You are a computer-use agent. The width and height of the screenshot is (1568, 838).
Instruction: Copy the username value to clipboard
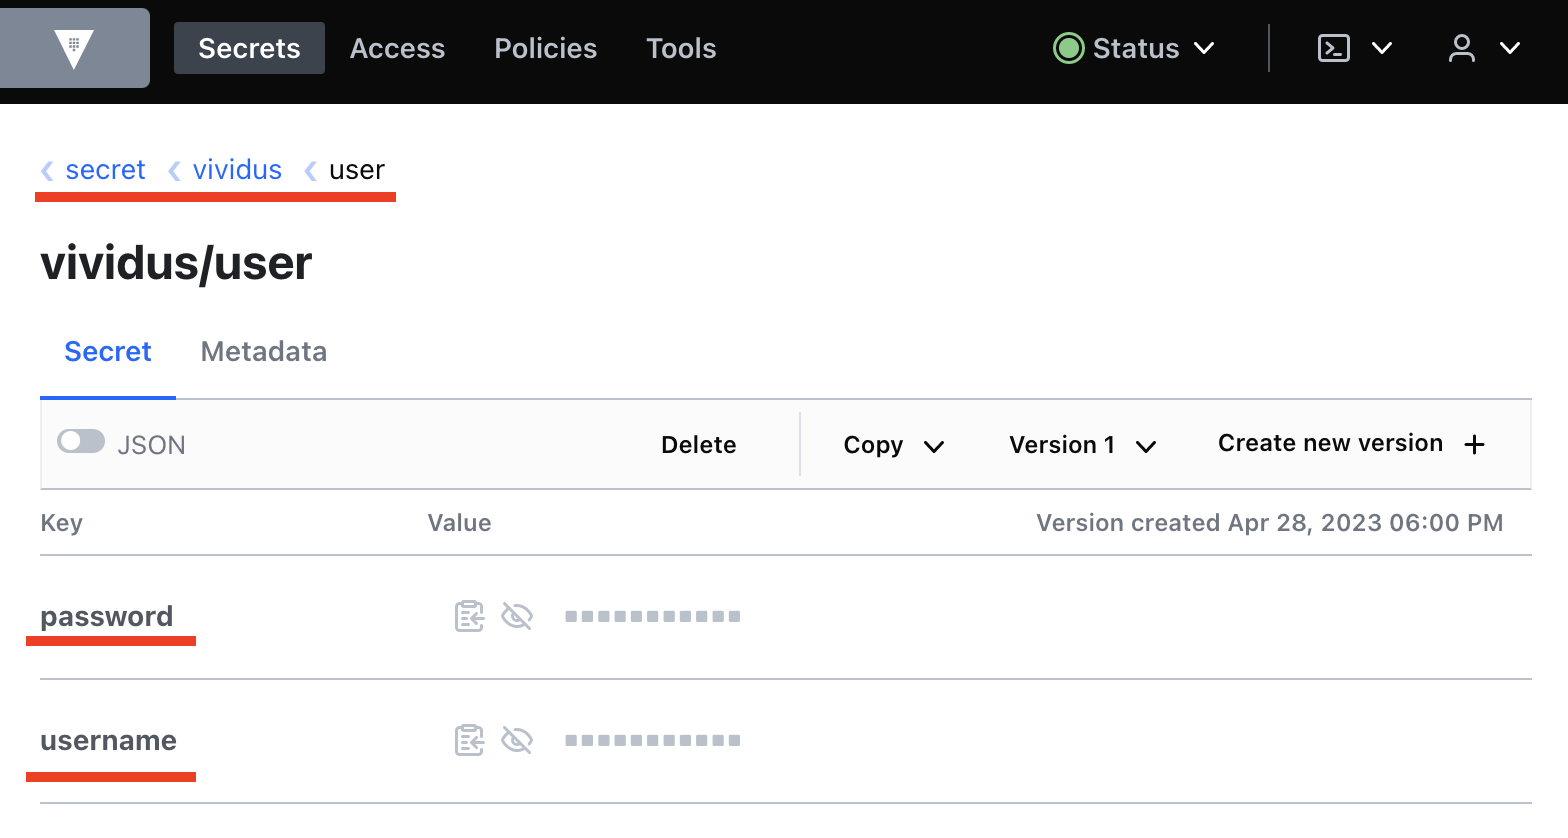pyautogui.click(x=469, y=740)
